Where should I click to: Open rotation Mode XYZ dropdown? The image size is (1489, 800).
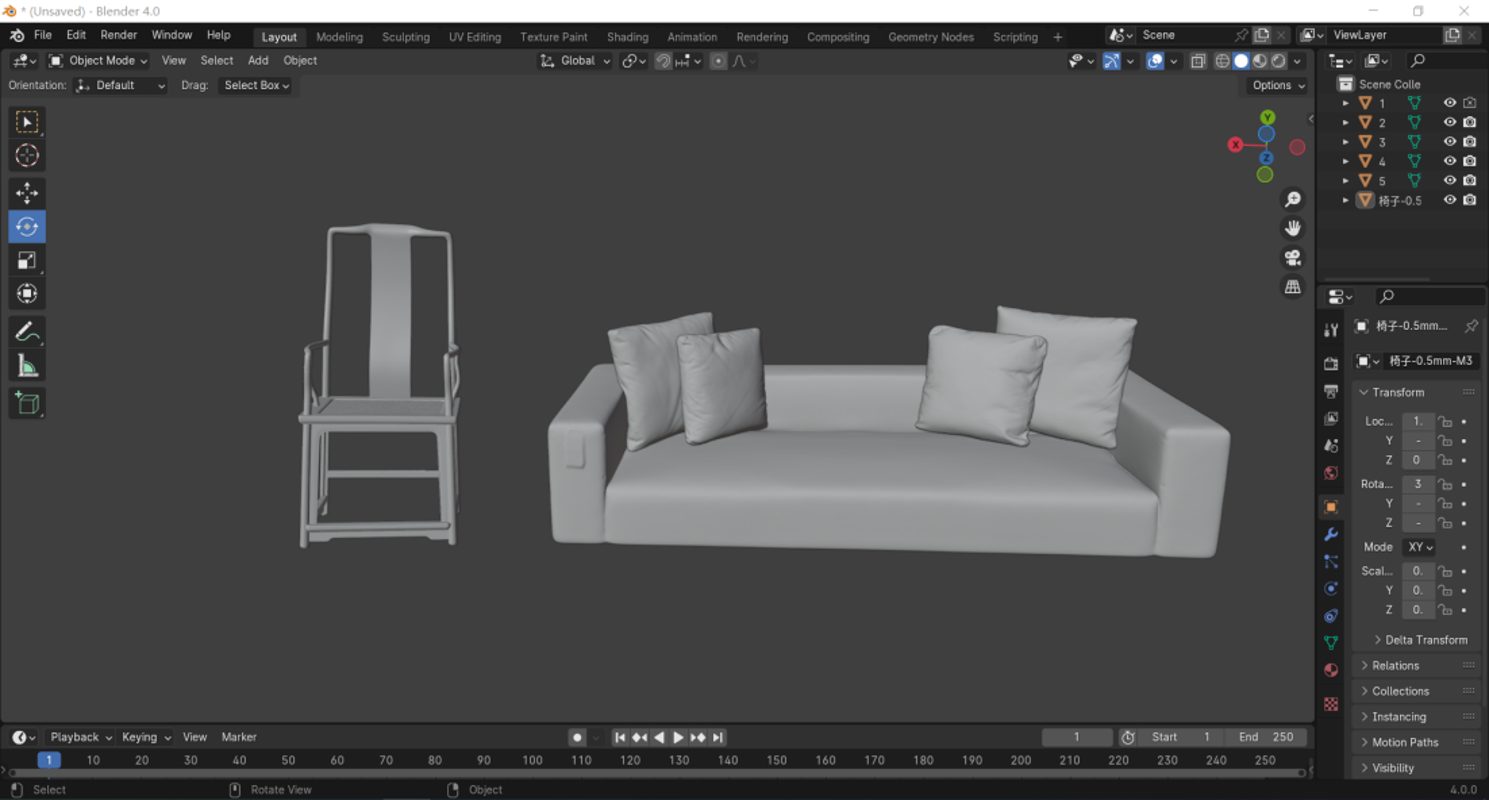point(1418,547)
